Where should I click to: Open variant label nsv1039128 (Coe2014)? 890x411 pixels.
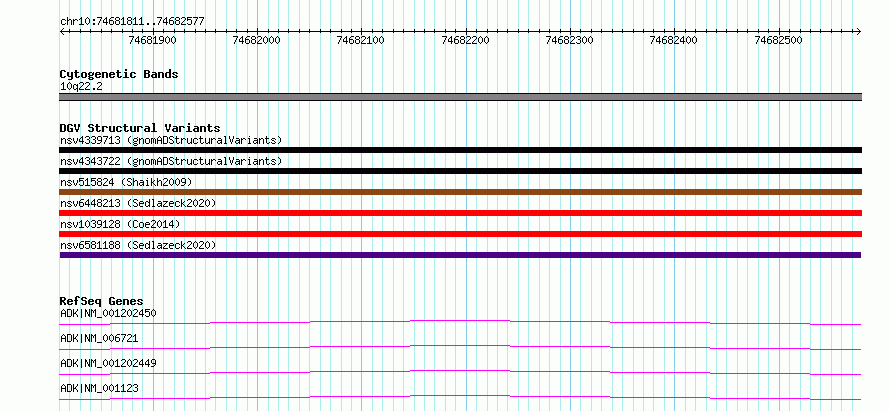(x=120, y=224)
